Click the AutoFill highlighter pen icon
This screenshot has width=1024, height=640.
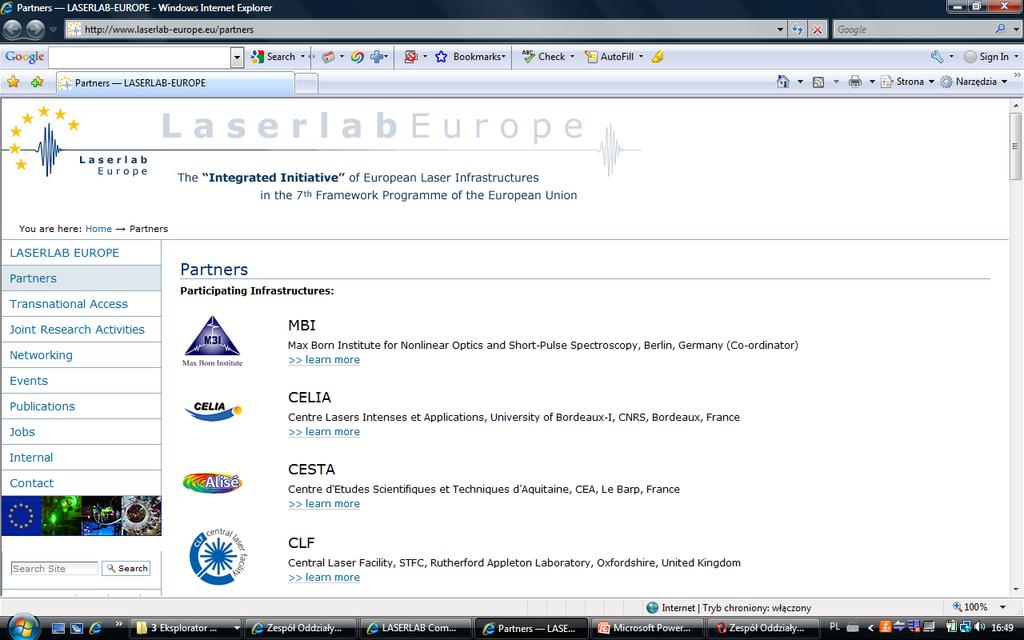(x=658, y=57)
